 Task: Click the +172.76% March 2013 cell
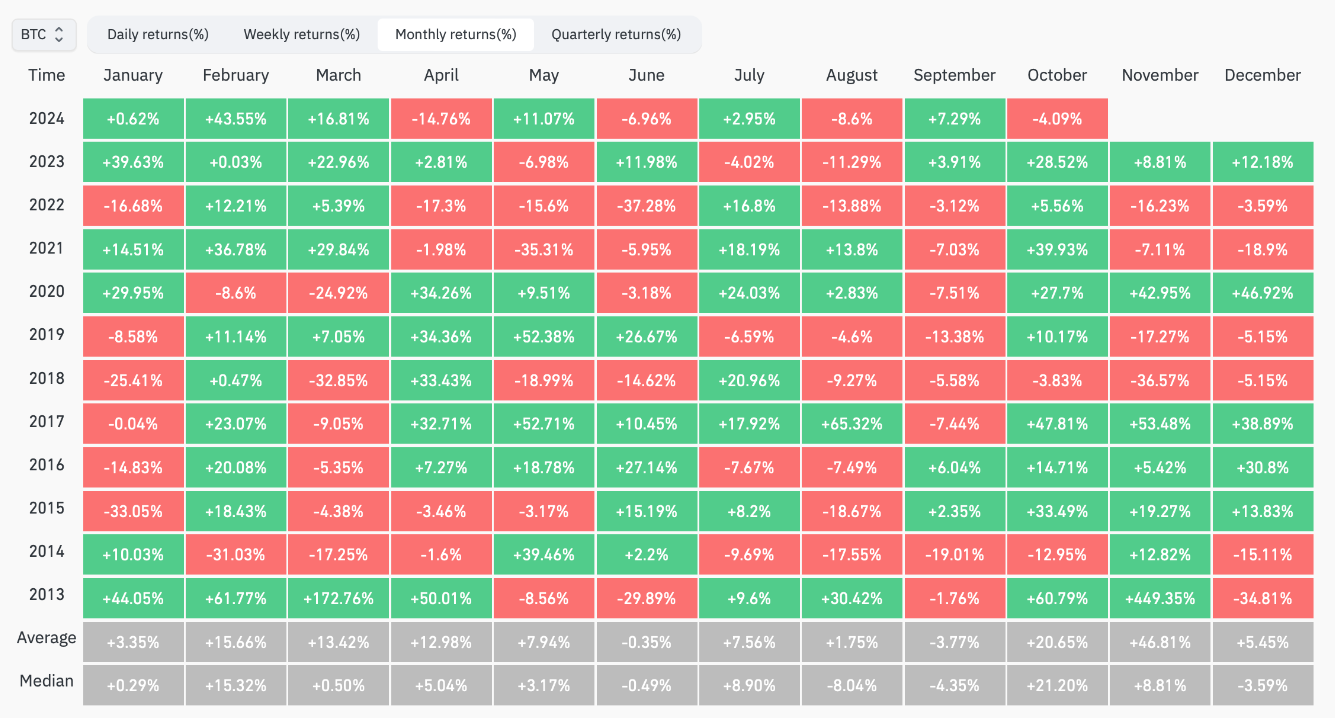click(338, 598)
